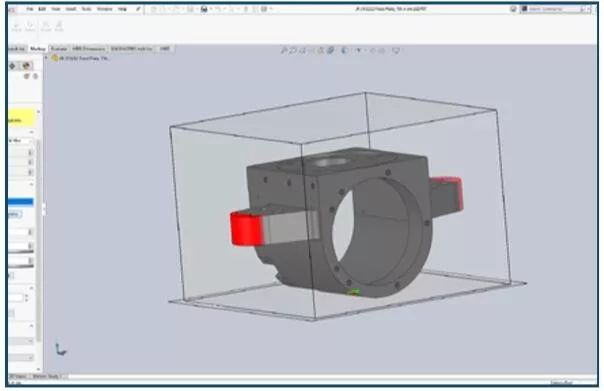Open the combo box under the yellow message
The image size is (604, 391).
[x=19, y=141]
